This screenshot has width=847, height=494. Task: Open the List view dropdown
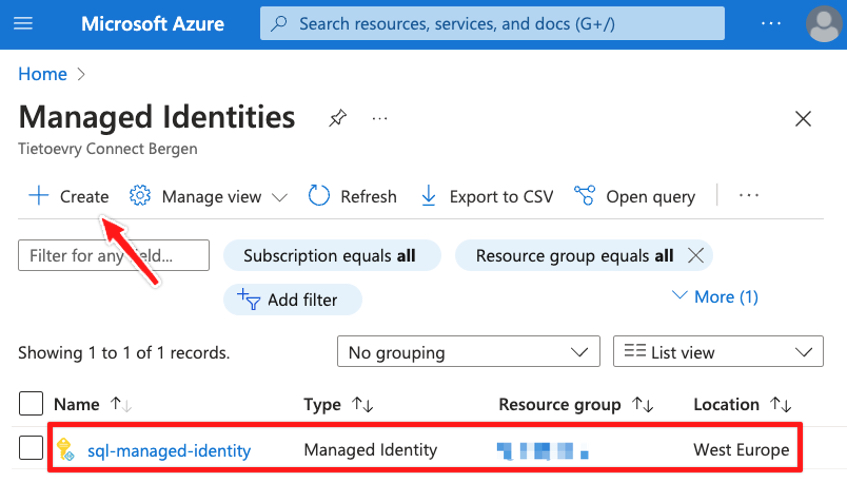(718, 351)
